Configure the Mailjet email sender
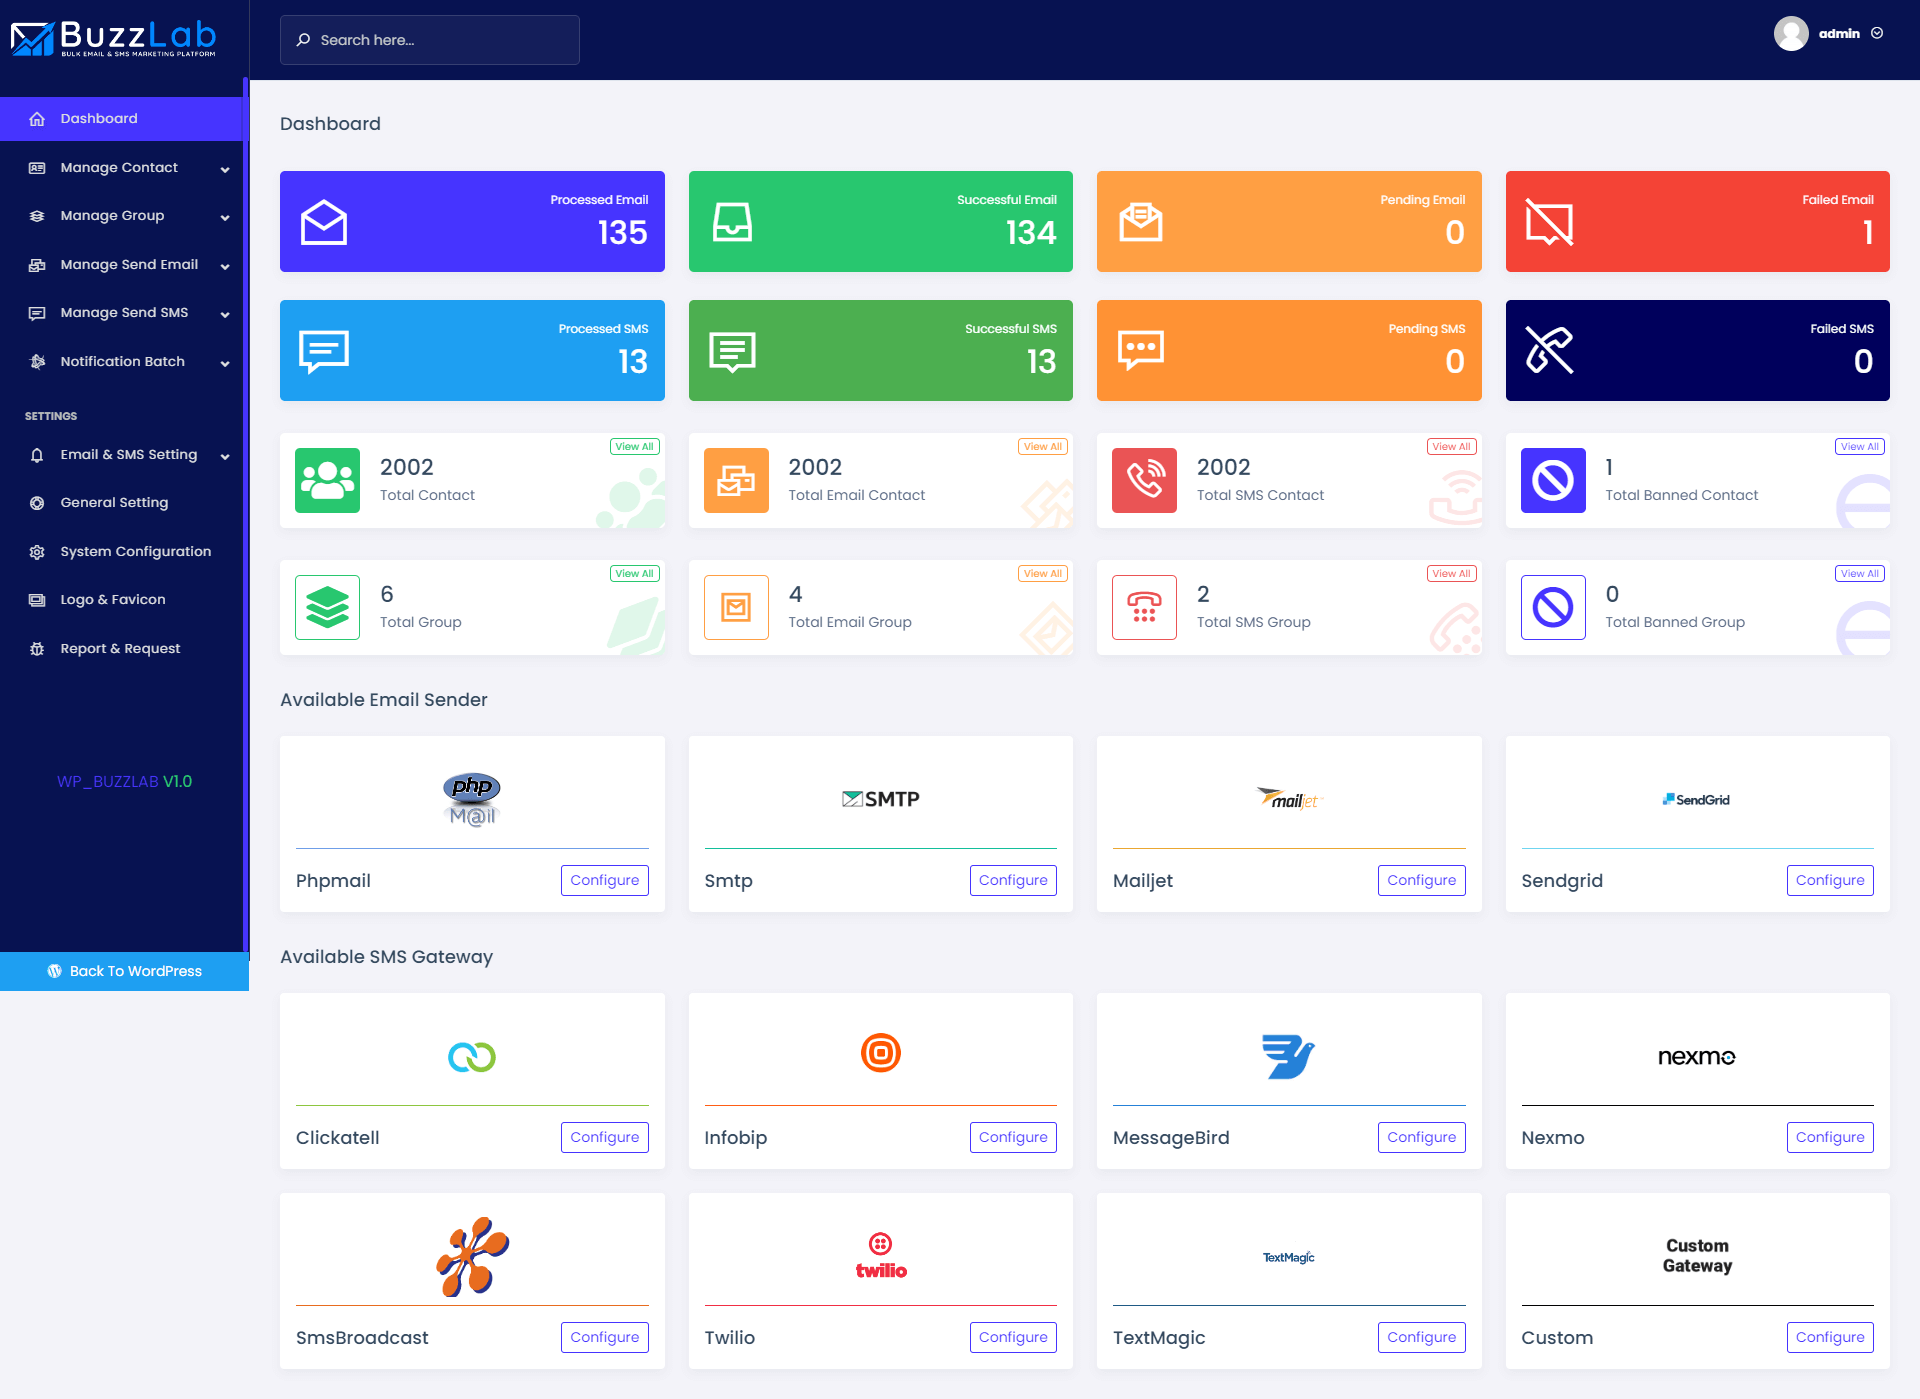Screen dimensions: 1920x1399 pyautogui.click(x=1420, y=880)
